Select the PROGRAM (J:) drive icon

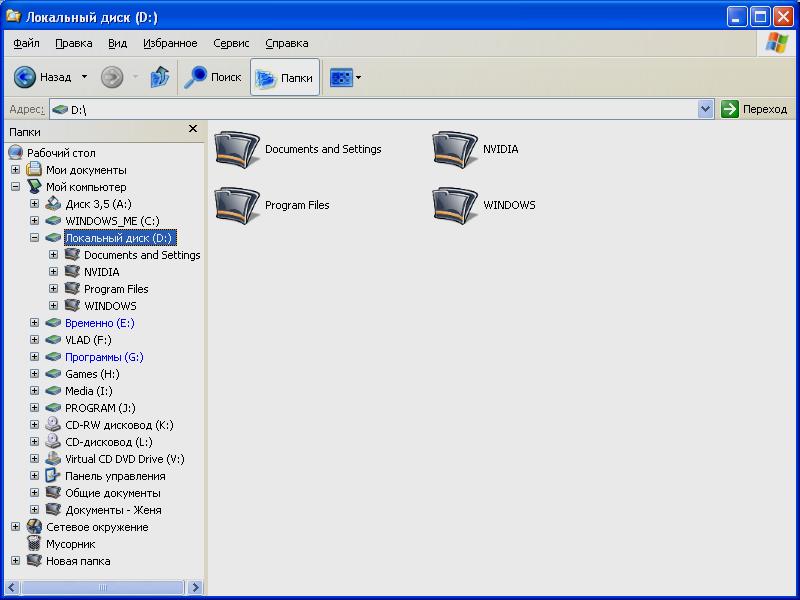coord(53,408)
